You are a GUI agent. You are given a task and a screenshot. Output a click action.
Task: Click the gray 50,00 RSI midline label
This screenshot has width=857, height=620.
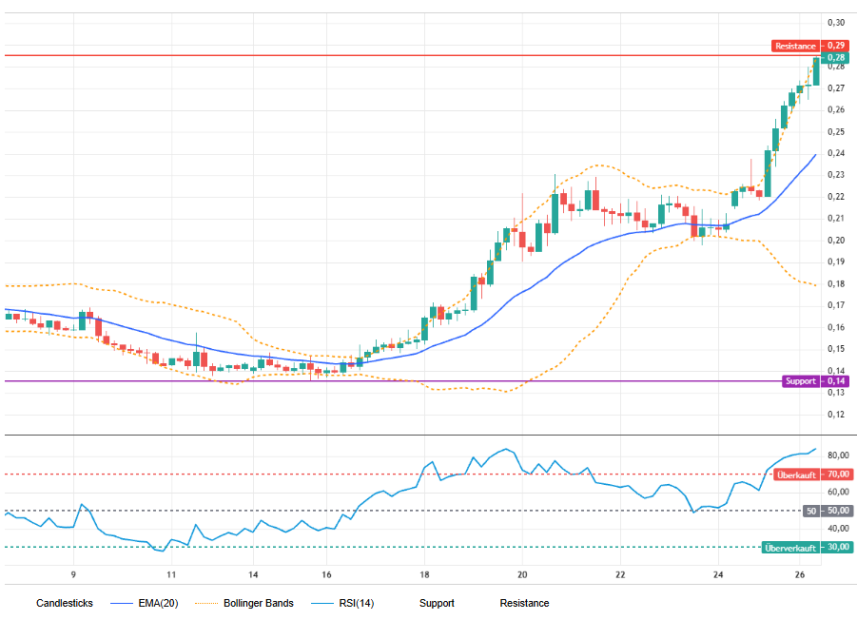pos(827,511)
